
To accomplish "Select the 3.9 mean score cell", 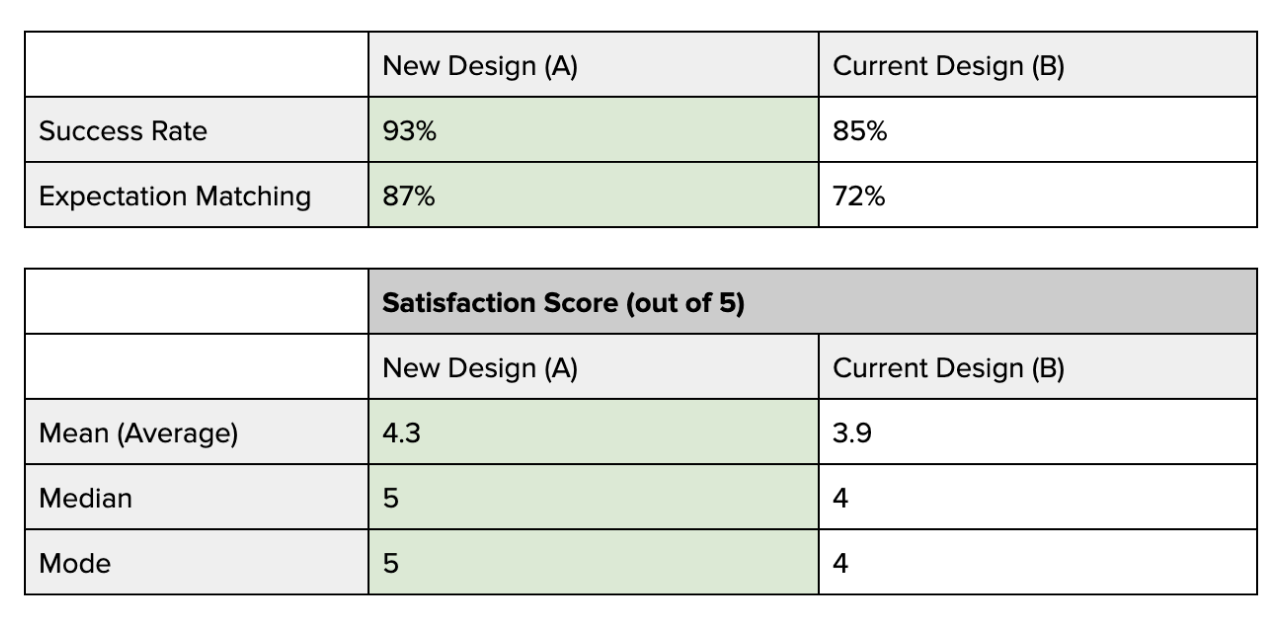I will pos(1036,433).
